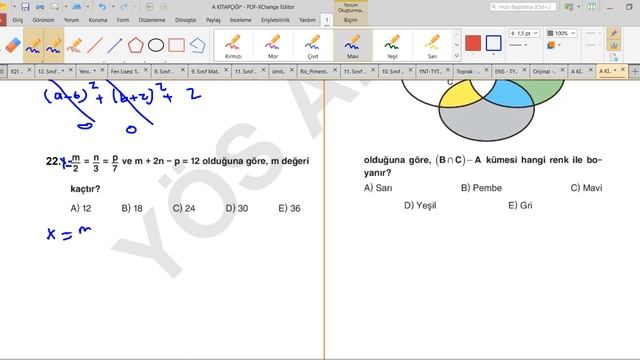
Task: Select the Polygon pentagon tool
Action: click(x=136, y=45)
